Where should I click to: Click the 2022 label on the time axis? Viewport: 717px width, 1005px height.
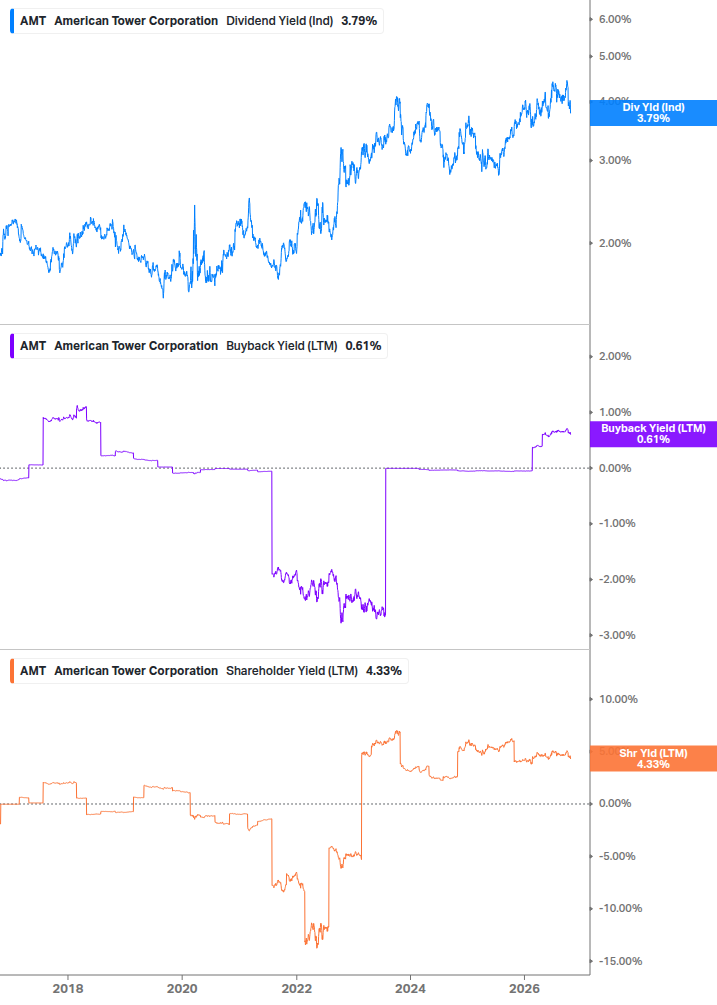(297, 988)
